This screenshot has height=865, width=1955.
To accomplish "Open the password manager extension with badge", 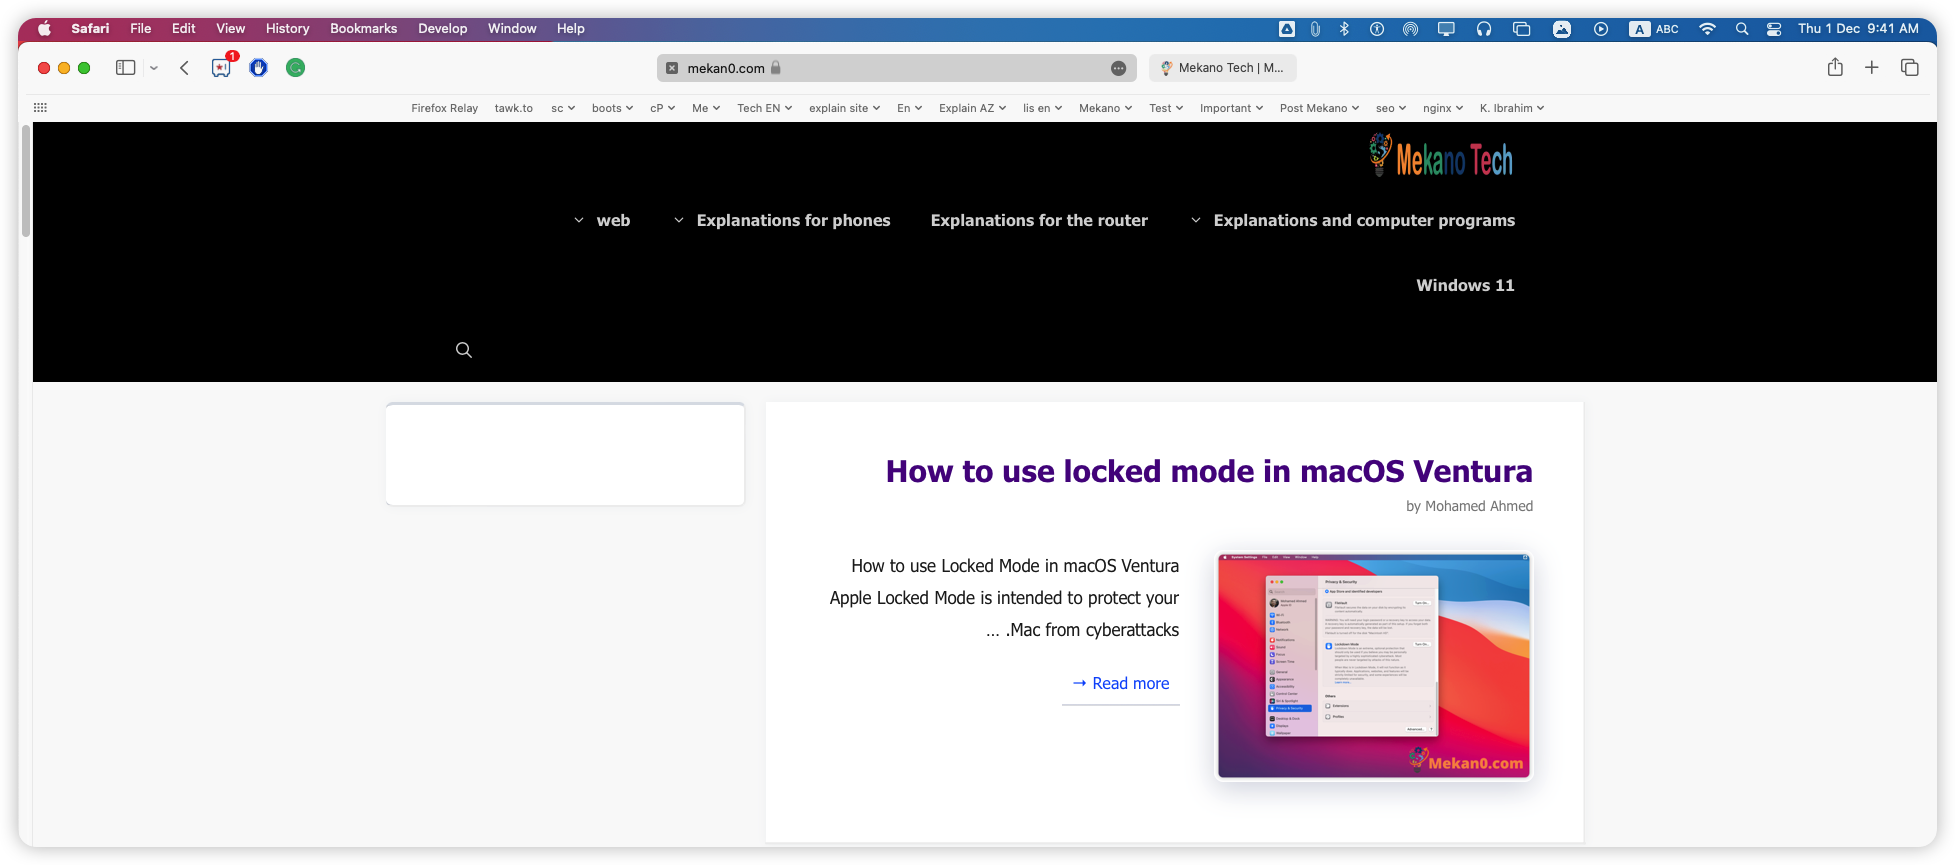I will pos(222,67).
